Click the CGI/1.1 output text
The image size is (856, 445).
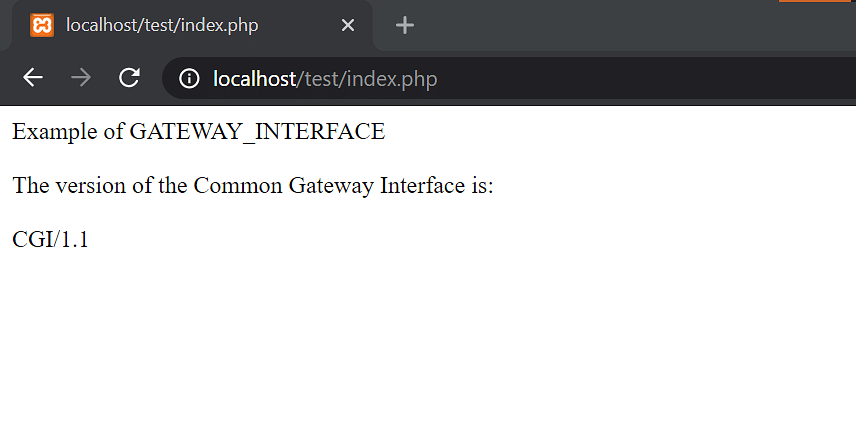[x=50, y=240]
